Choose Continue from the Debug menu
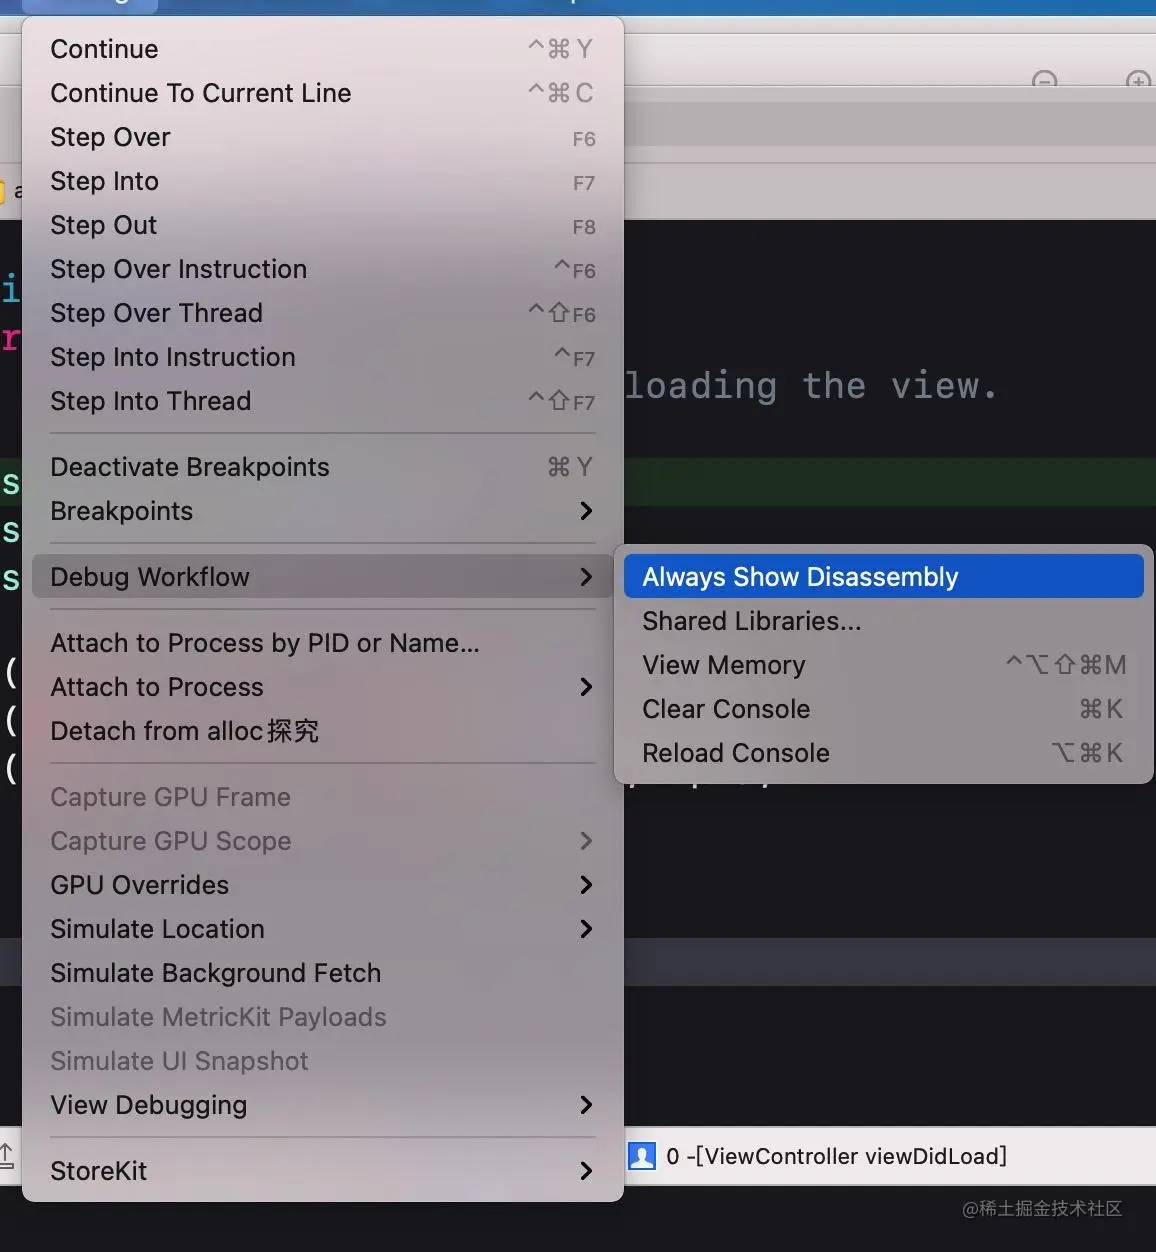 322,49
